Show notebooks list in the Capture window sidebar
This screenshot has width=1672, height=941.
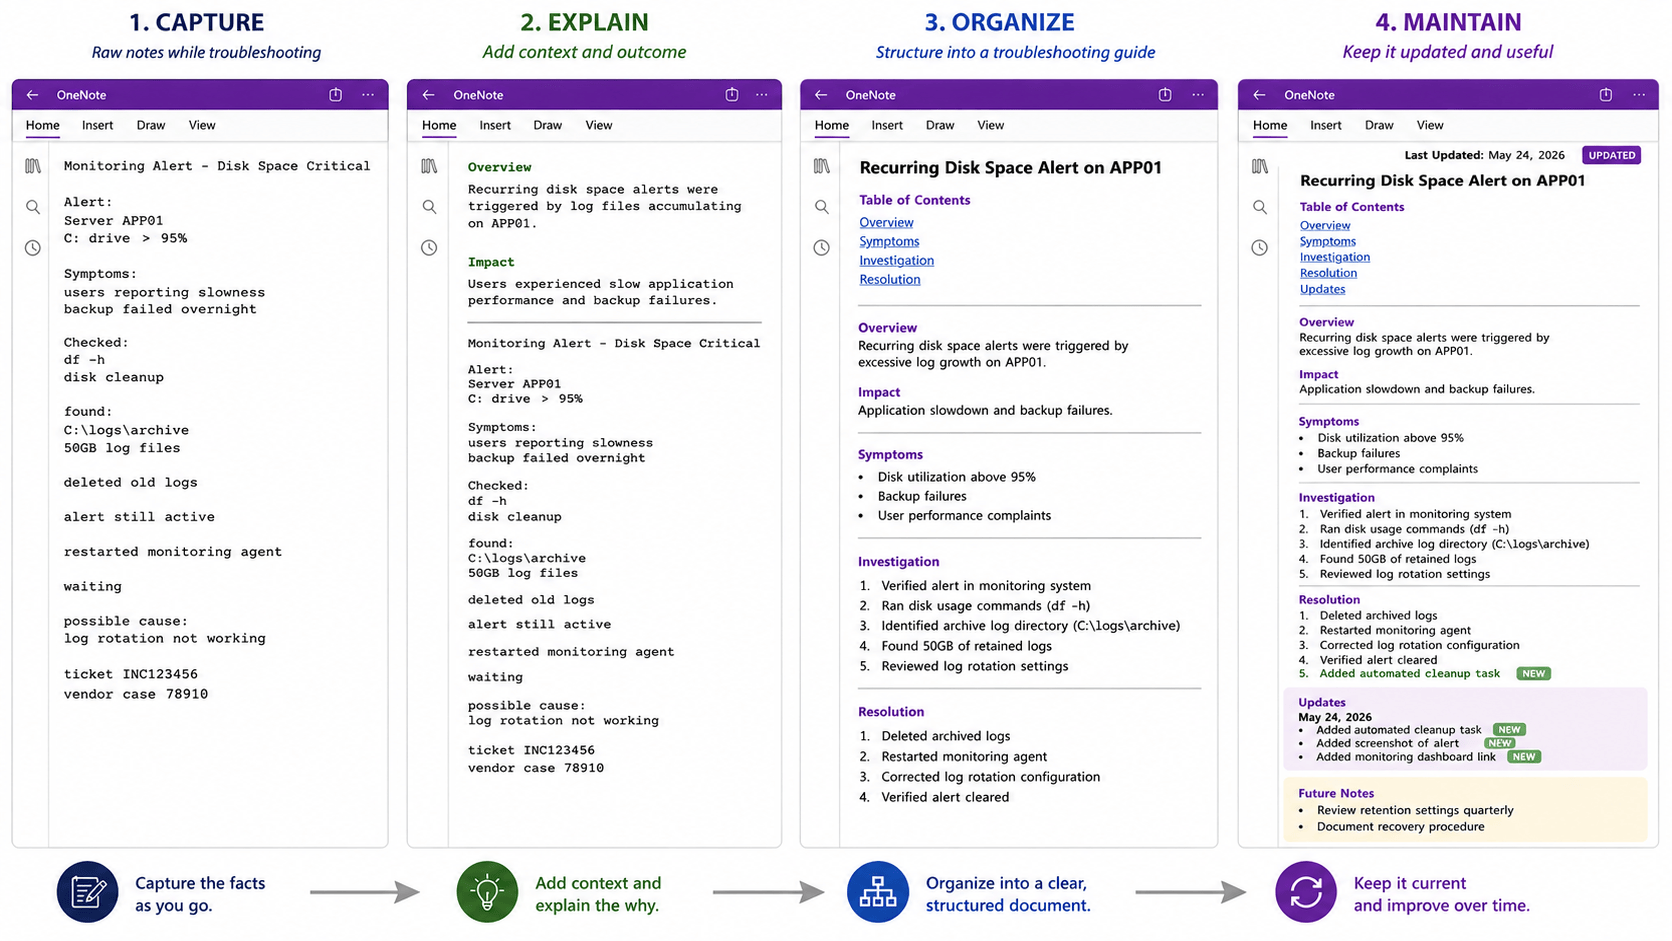33,166
